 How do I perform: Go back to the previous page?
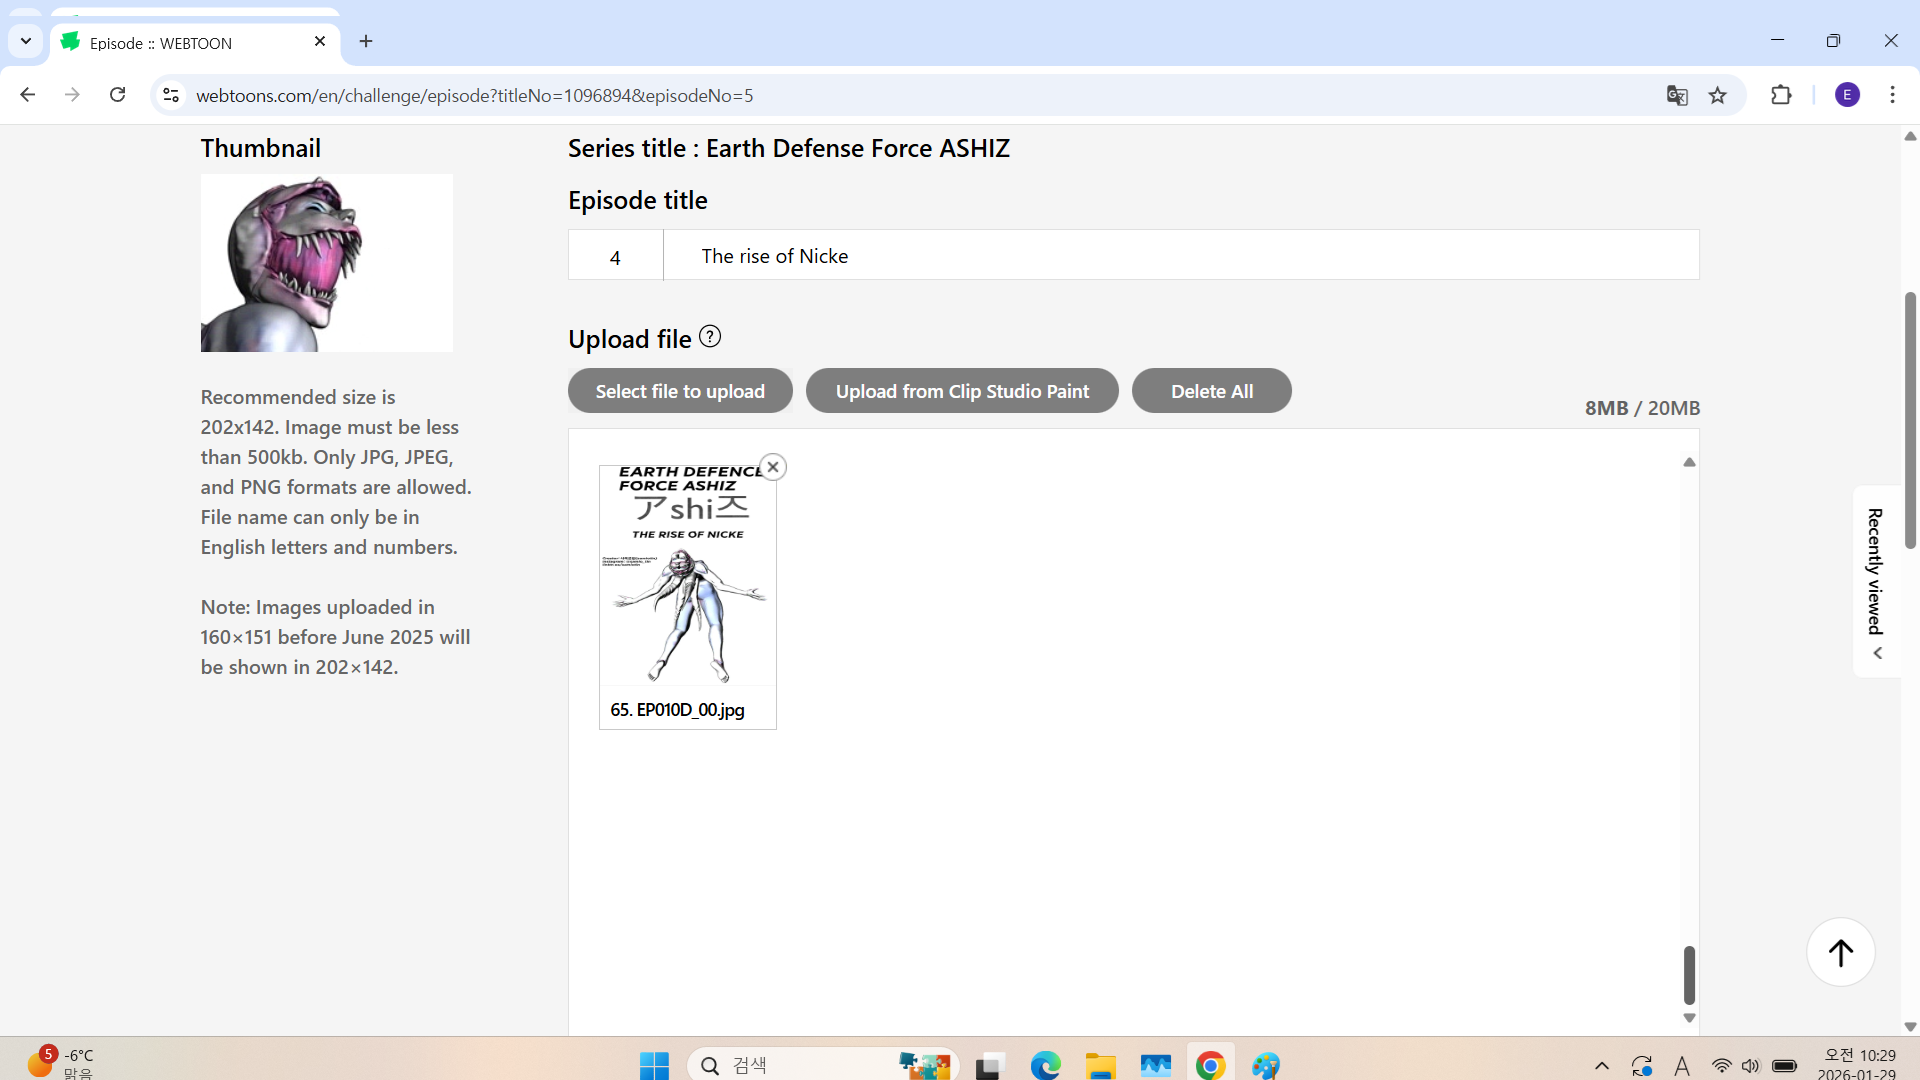point(28,95)
